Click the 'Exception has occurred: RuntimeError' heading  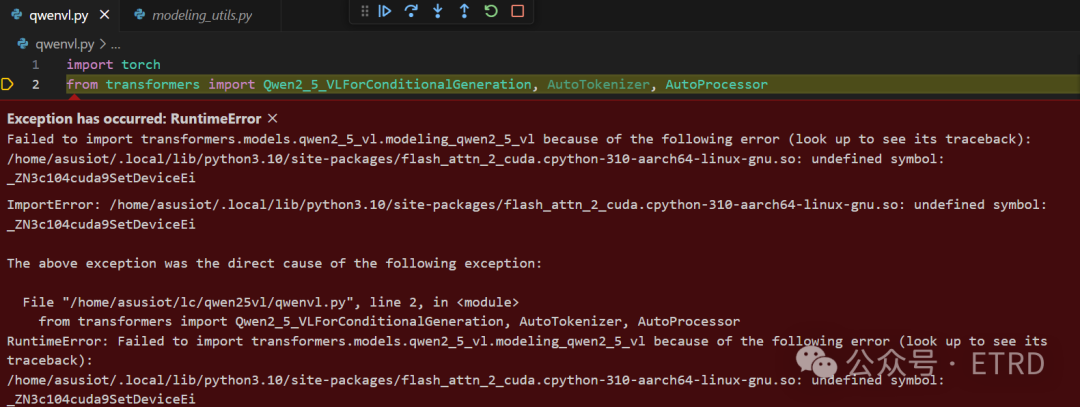[x=134, y=118]
